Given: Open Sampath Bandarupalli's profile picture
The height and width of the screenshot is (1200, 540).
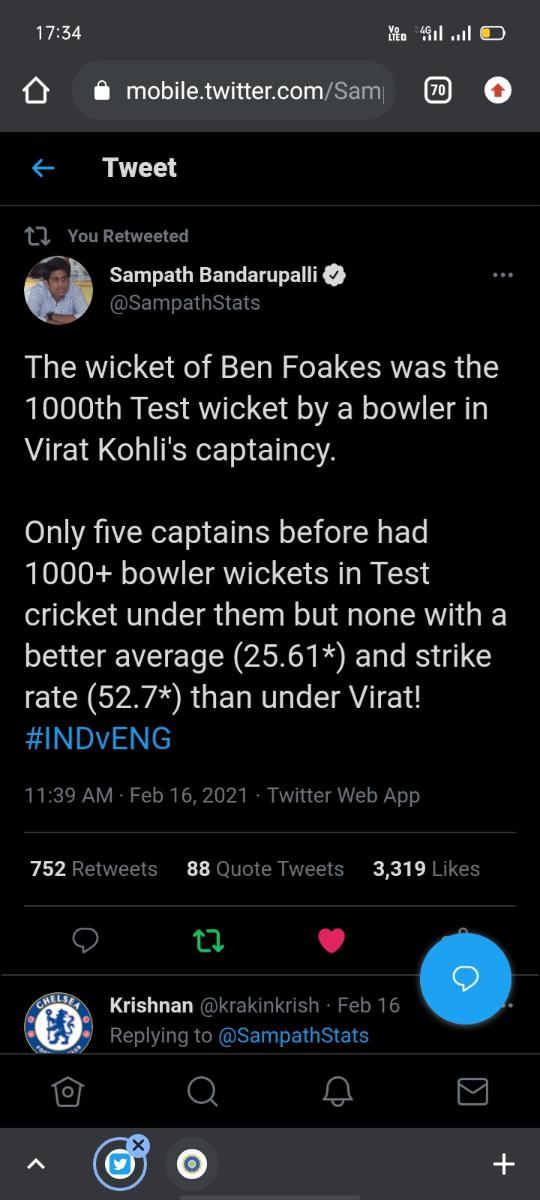Looking at the screenshot, I should point(58,290).
